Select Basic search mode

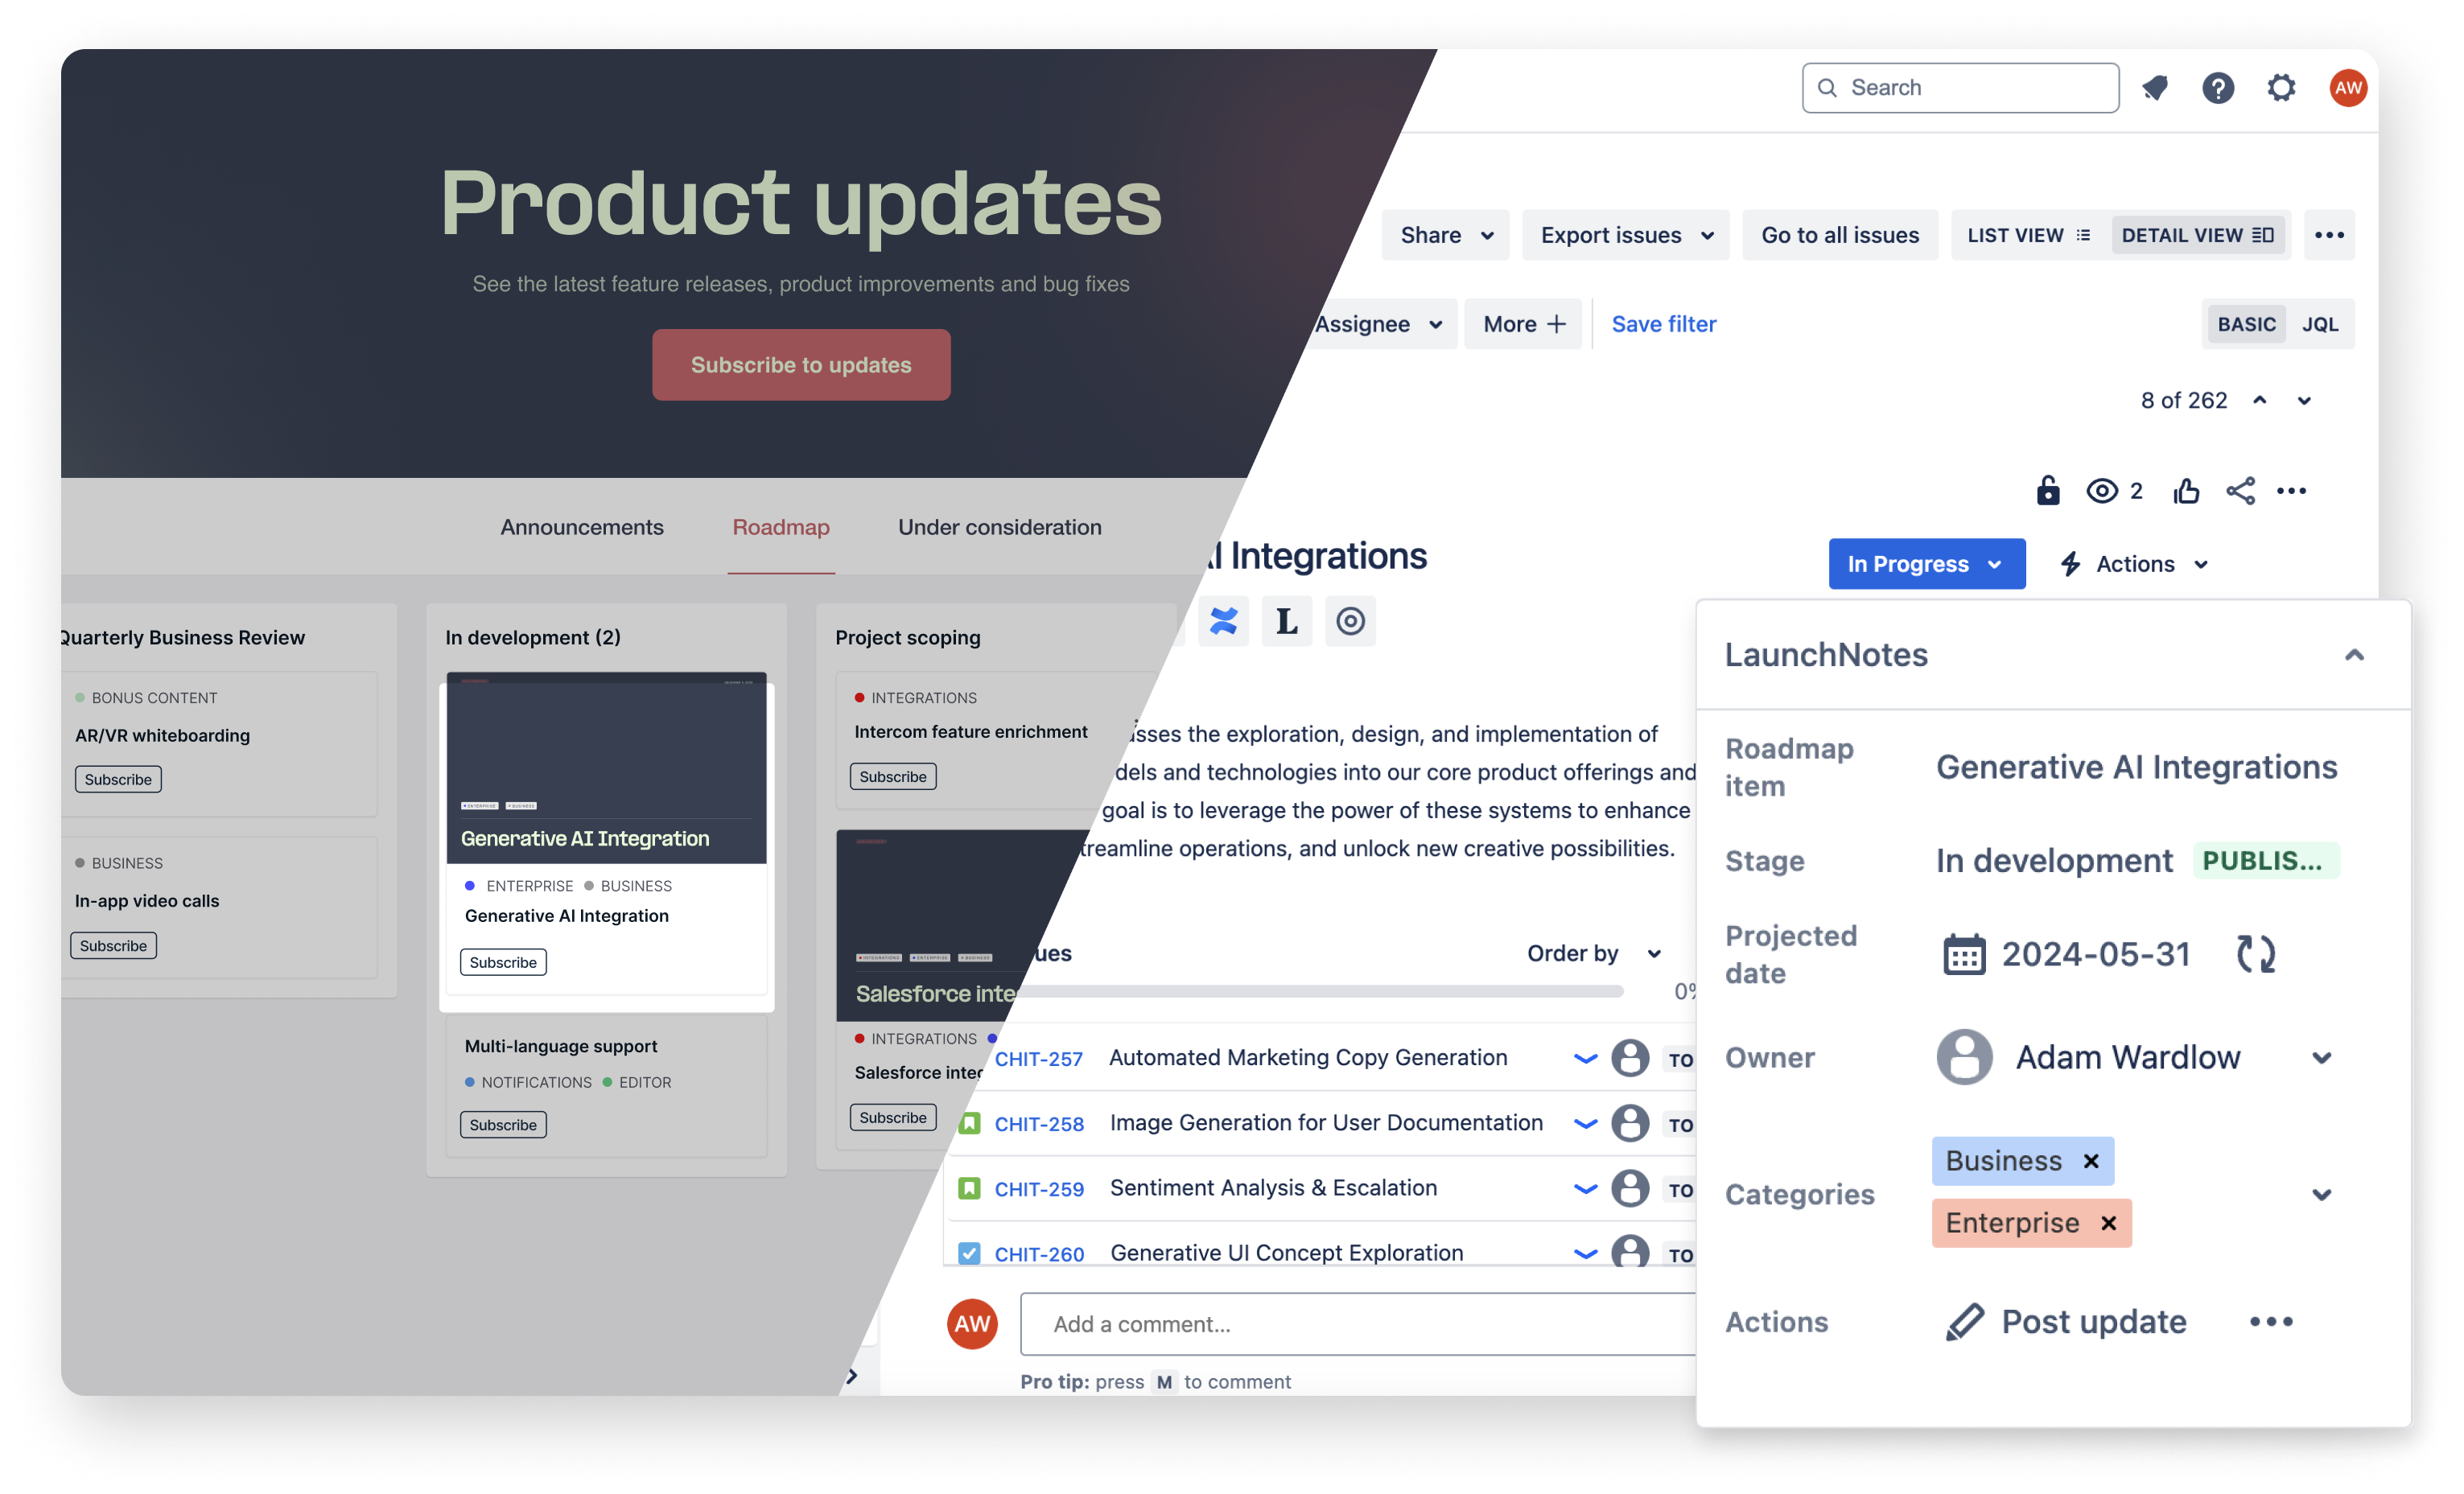click(2246, 324)
